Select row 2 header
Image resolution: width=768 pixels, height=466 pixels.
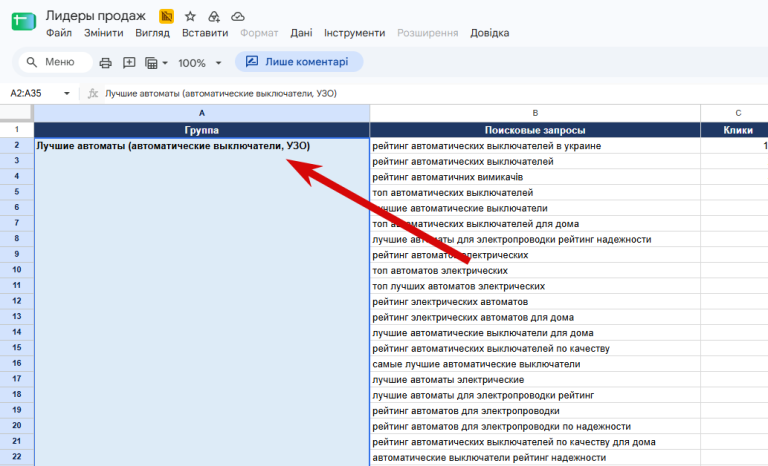(17, 146)
